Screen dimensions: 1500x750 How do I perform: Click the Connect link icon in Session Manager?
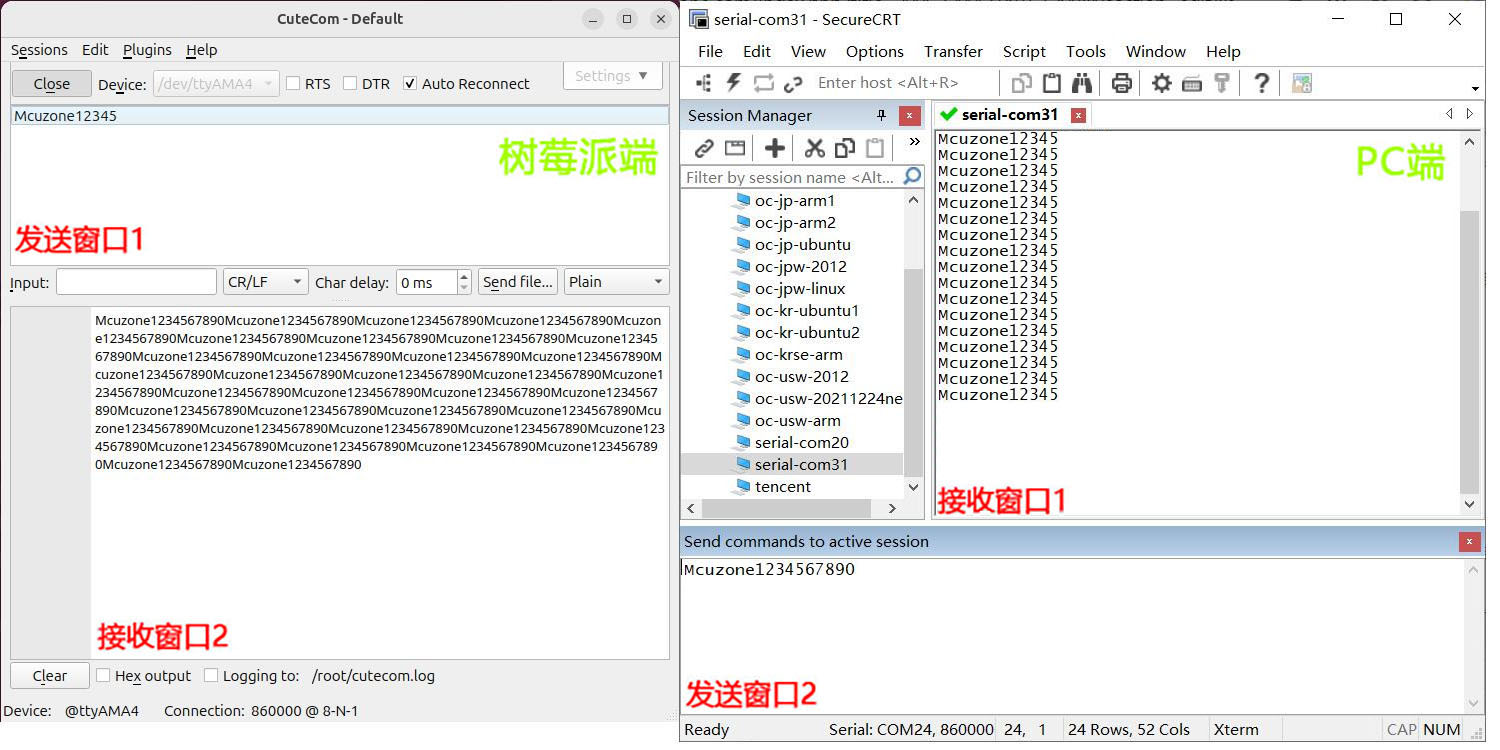704,149
